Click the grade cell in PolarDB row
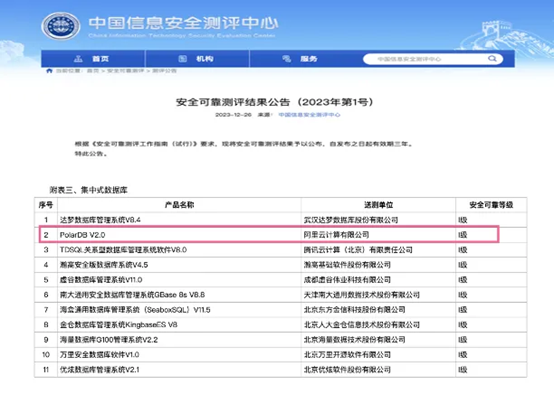This screenshot has width=554, height=394. [491, 235]
